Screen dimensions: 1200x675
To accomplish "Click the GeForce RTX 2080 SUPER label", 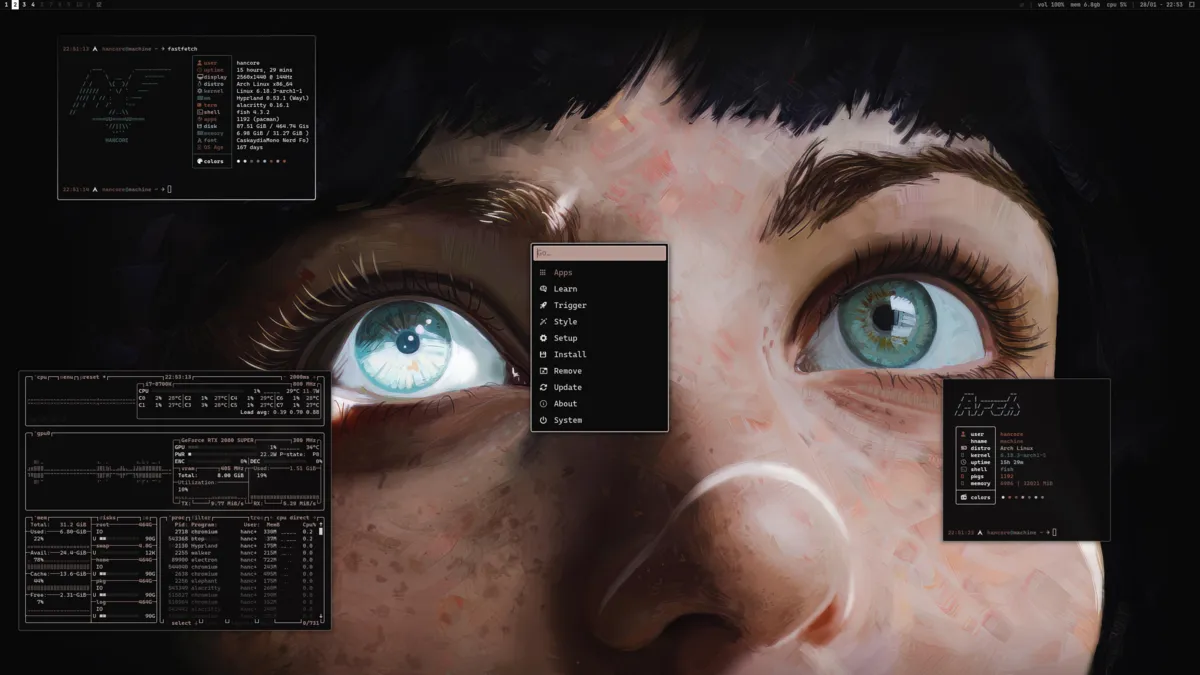I will click(217, 440).
